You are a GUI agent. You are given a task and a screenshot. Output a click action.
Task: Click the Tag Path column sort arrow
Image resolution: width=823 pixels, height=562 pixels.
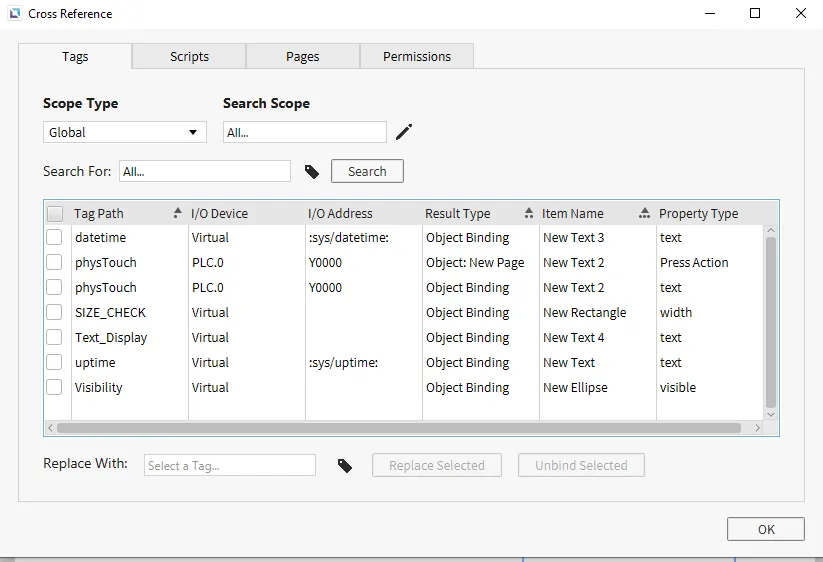pos(177,213)
